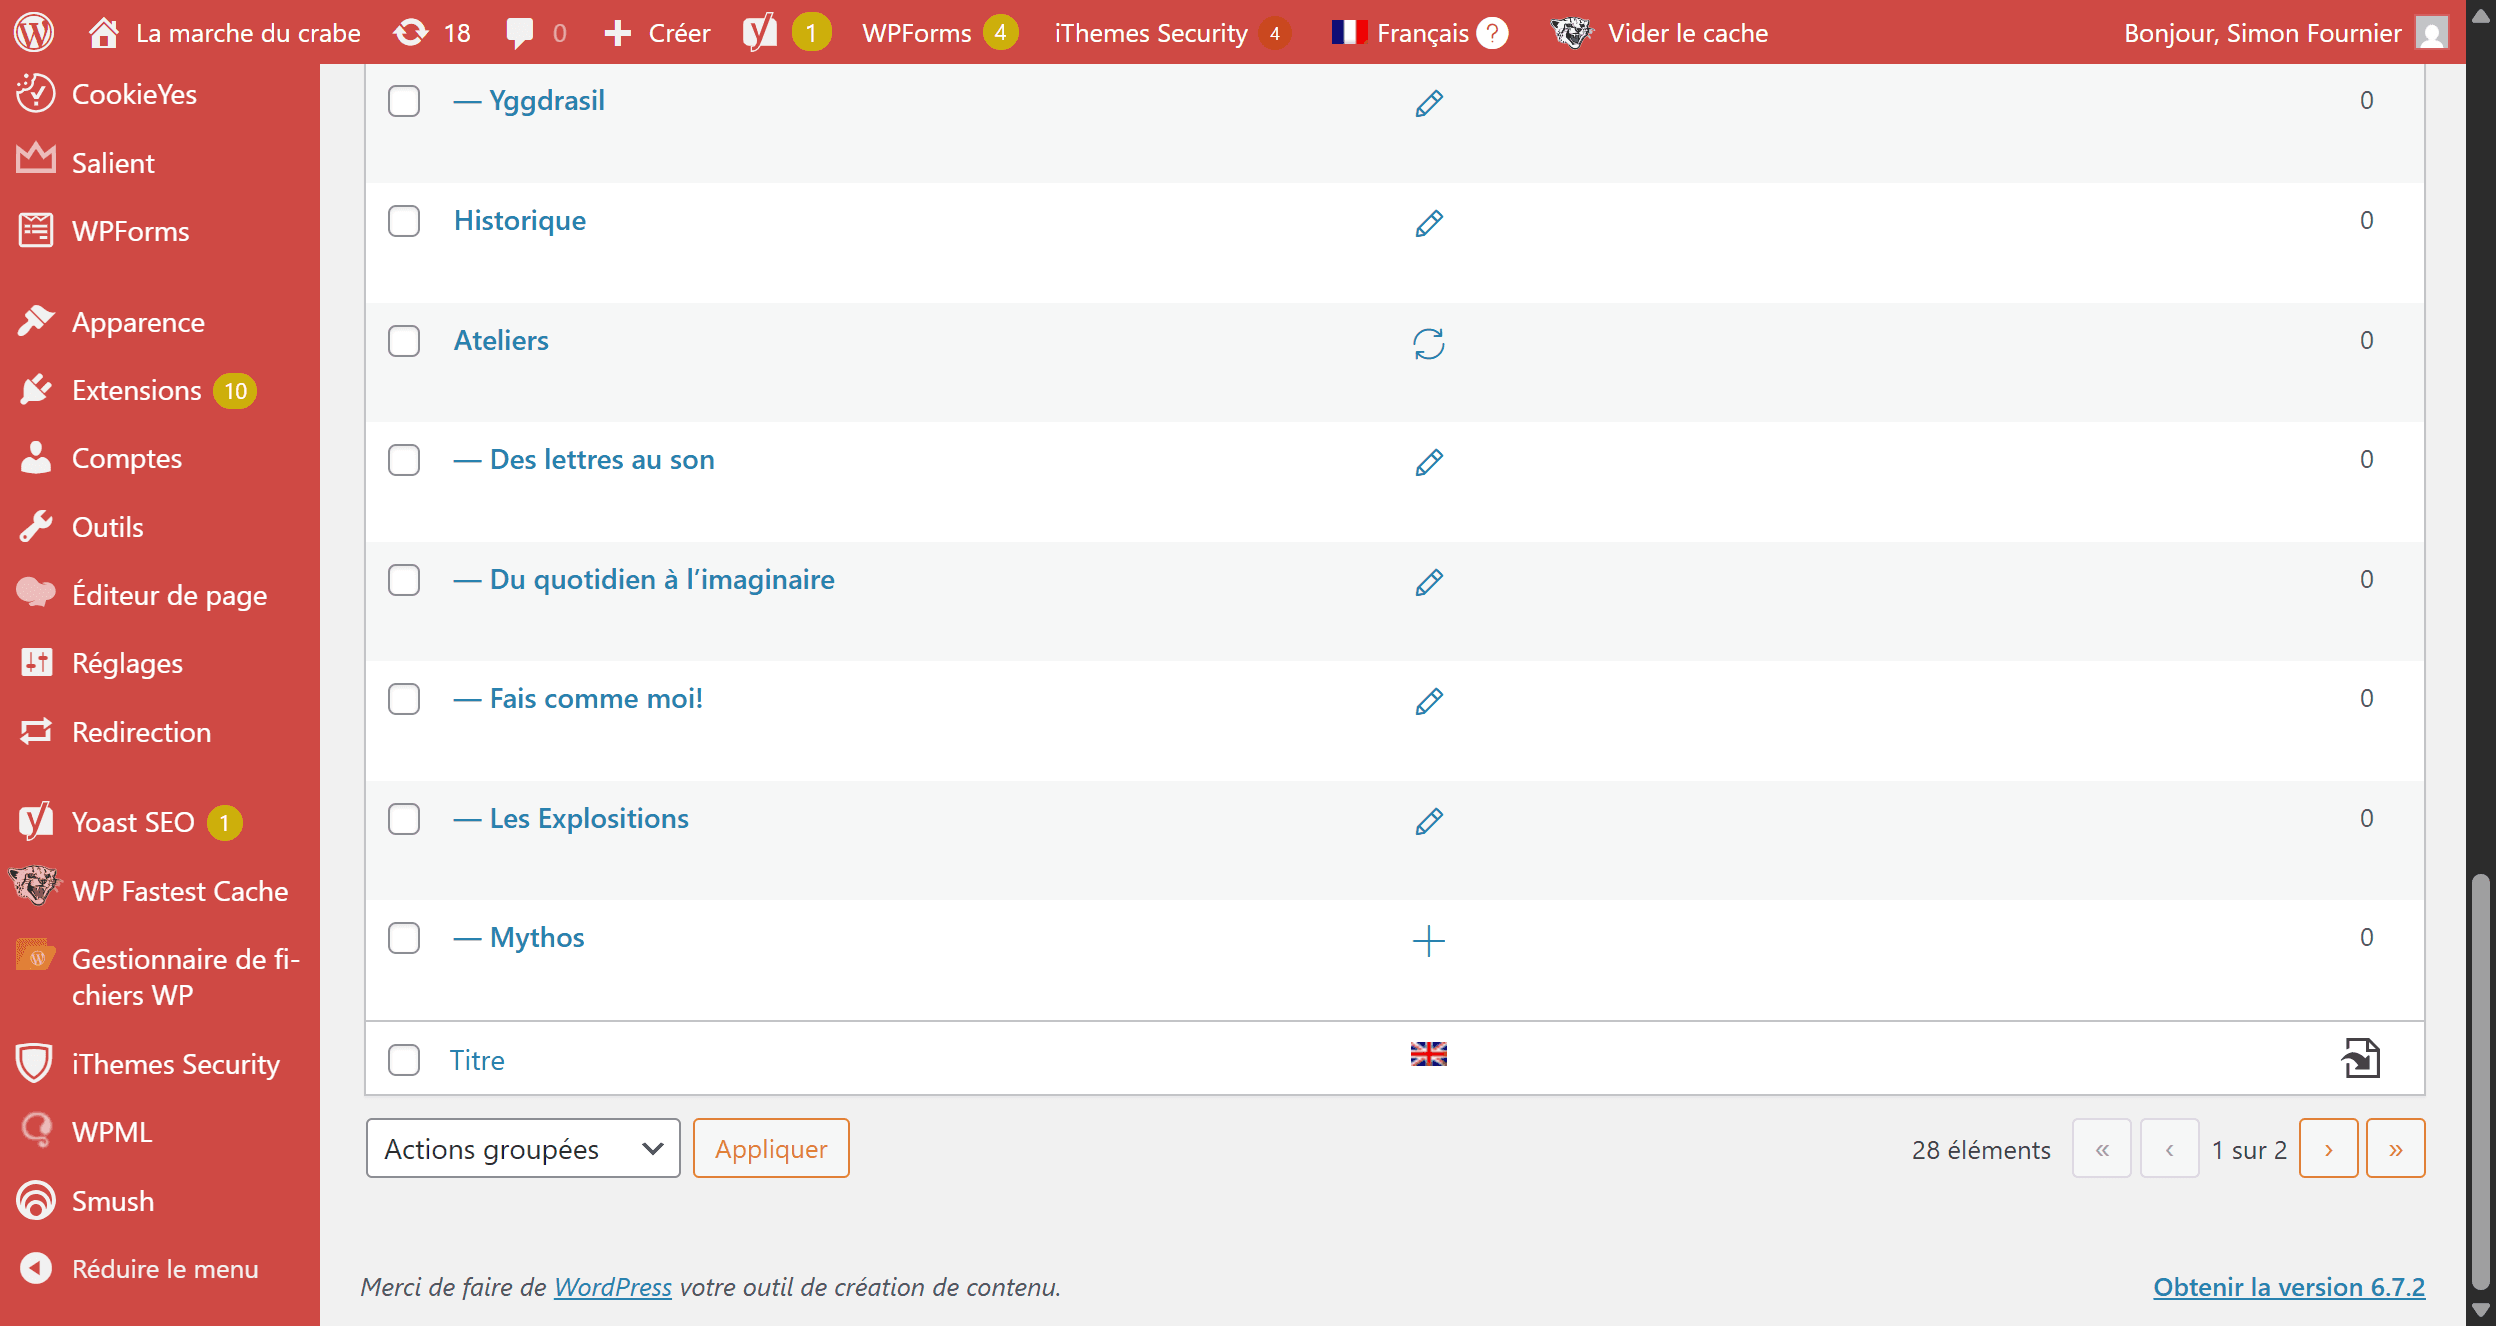This screenshot has height=1326, width=2496.
Task: Edit translation pencil for Des lettres au son
Action: coord(1429,462)
